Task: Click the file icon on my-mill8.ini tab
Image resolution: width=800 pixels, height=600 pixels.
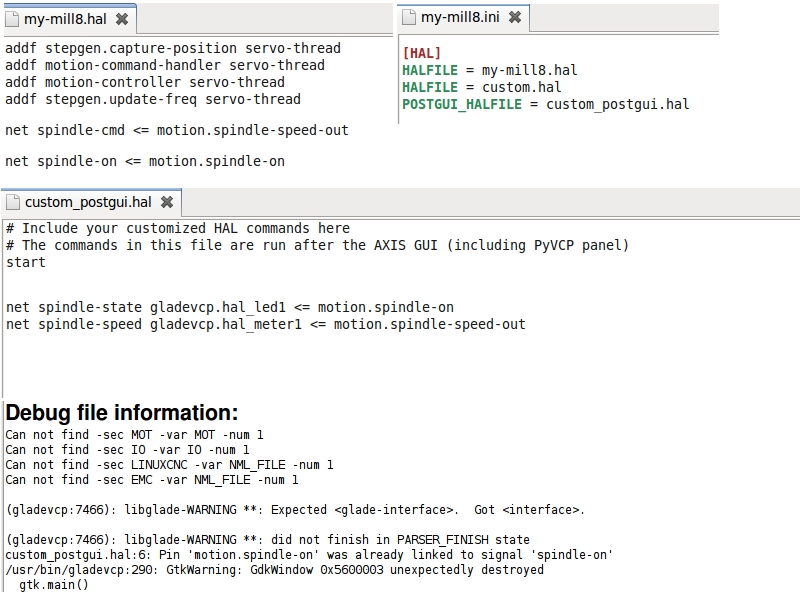Action: tap(409, 17)
